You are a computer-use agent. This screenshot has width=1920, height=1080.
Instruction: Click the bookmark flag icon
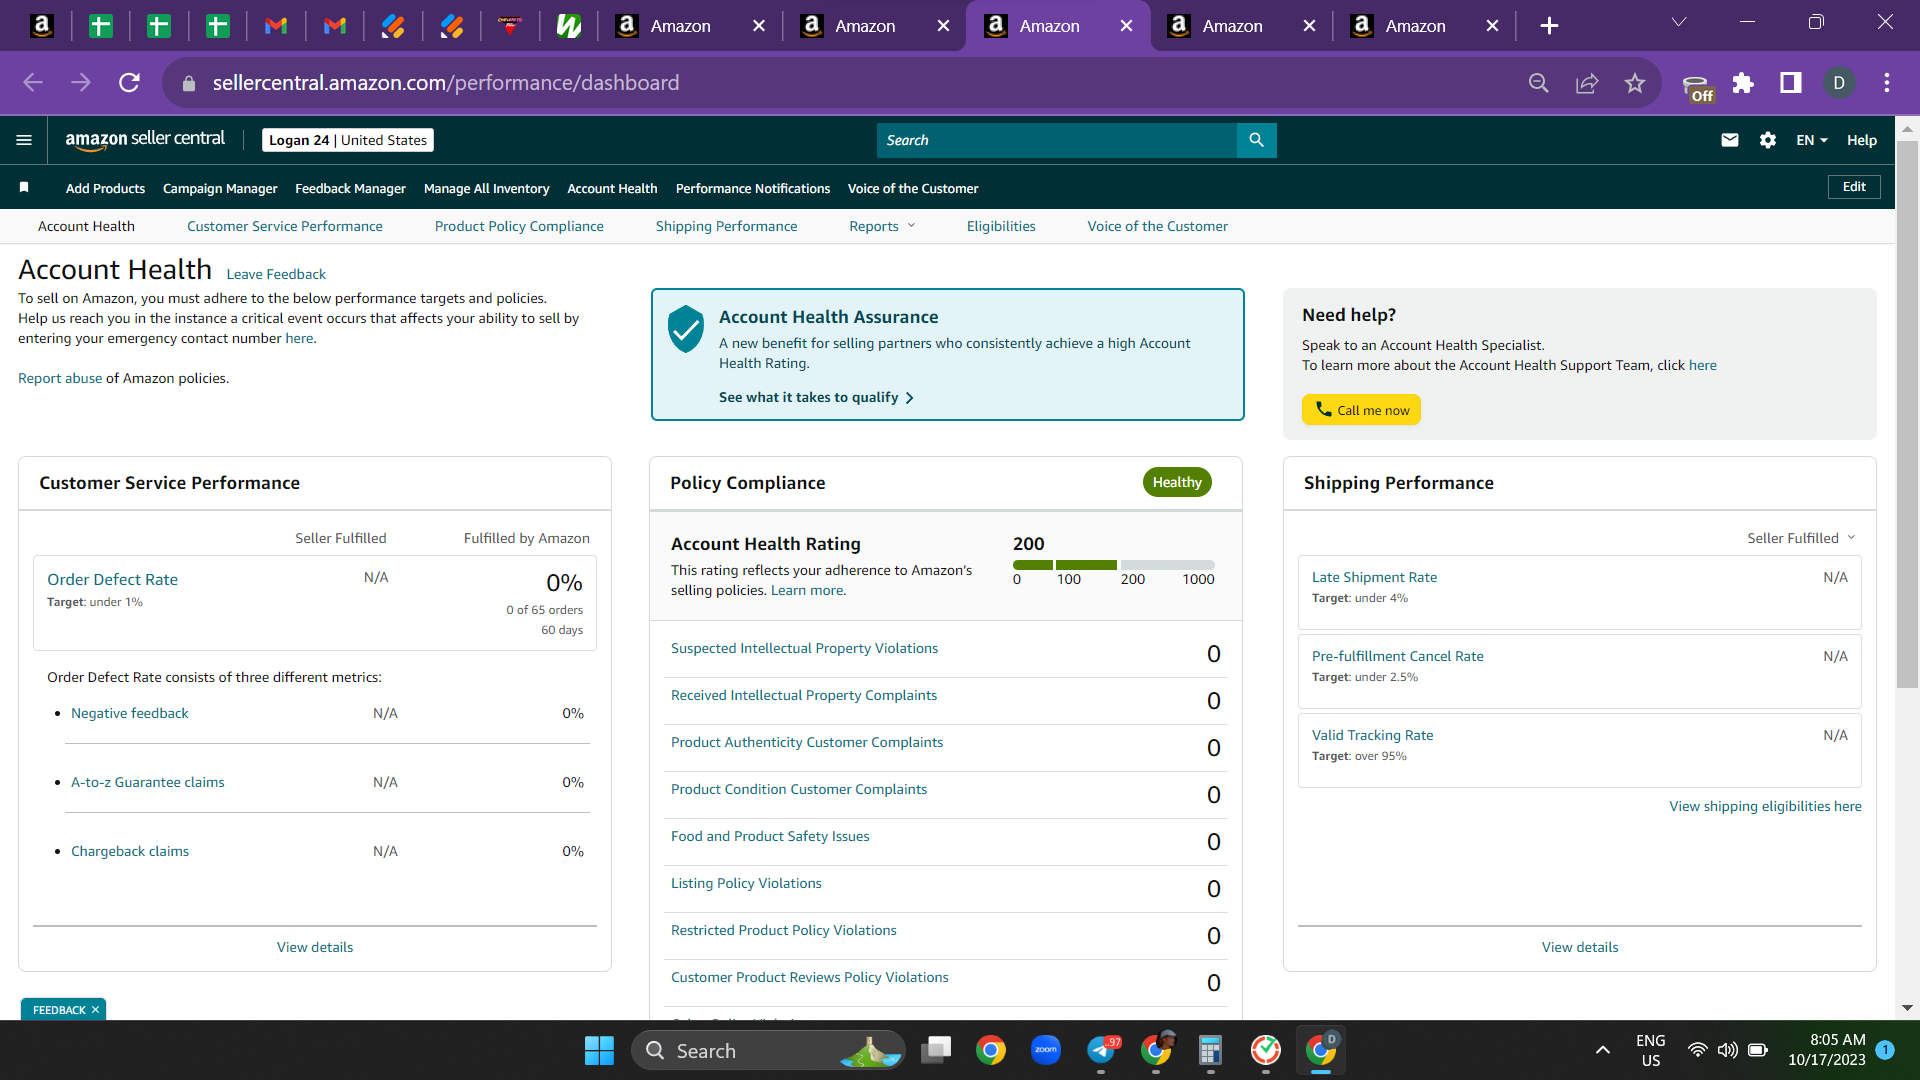[x=24, y=187]
